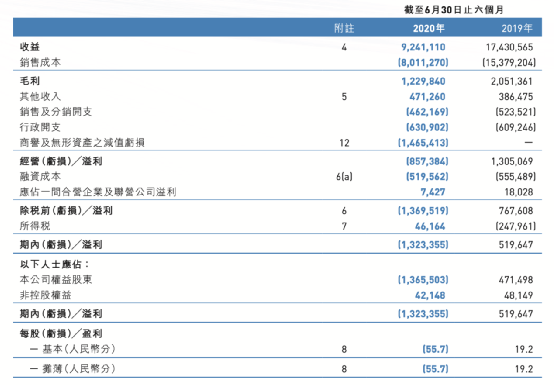The width and height of the screenshot is (554, 385).
Task: Click the (1,465,413) impairment value
Action: [x=423, y=143]
